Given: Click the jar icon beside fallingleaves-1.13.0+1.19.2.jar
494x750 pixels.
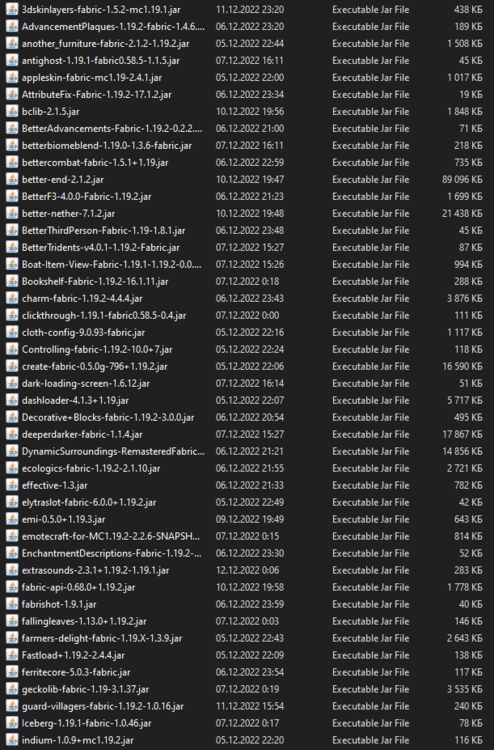Looking at the screenshot, I should click(12, 621).
